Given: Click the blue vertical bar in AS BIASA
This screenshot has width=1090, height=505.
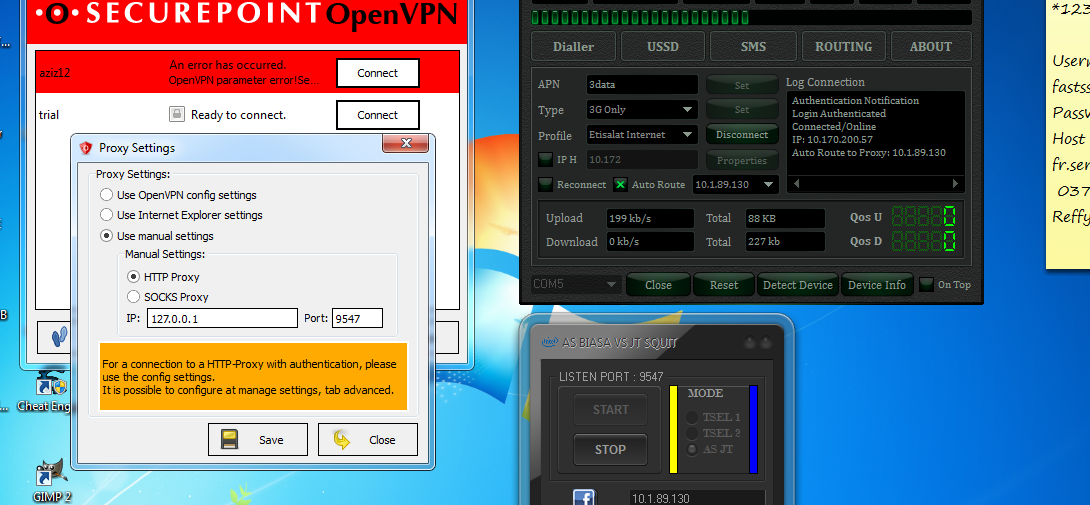Looking at the screenshot, I should tap(754, 429).
